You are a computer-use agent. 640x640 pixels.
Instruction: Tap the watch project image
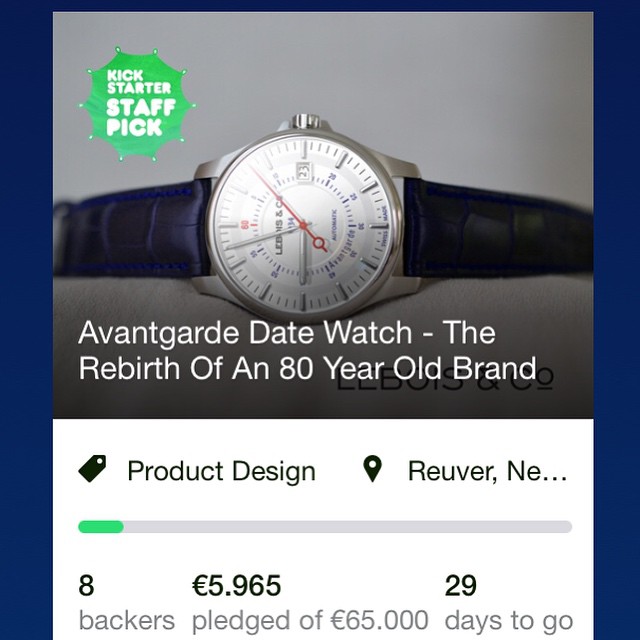pos(323,215)
